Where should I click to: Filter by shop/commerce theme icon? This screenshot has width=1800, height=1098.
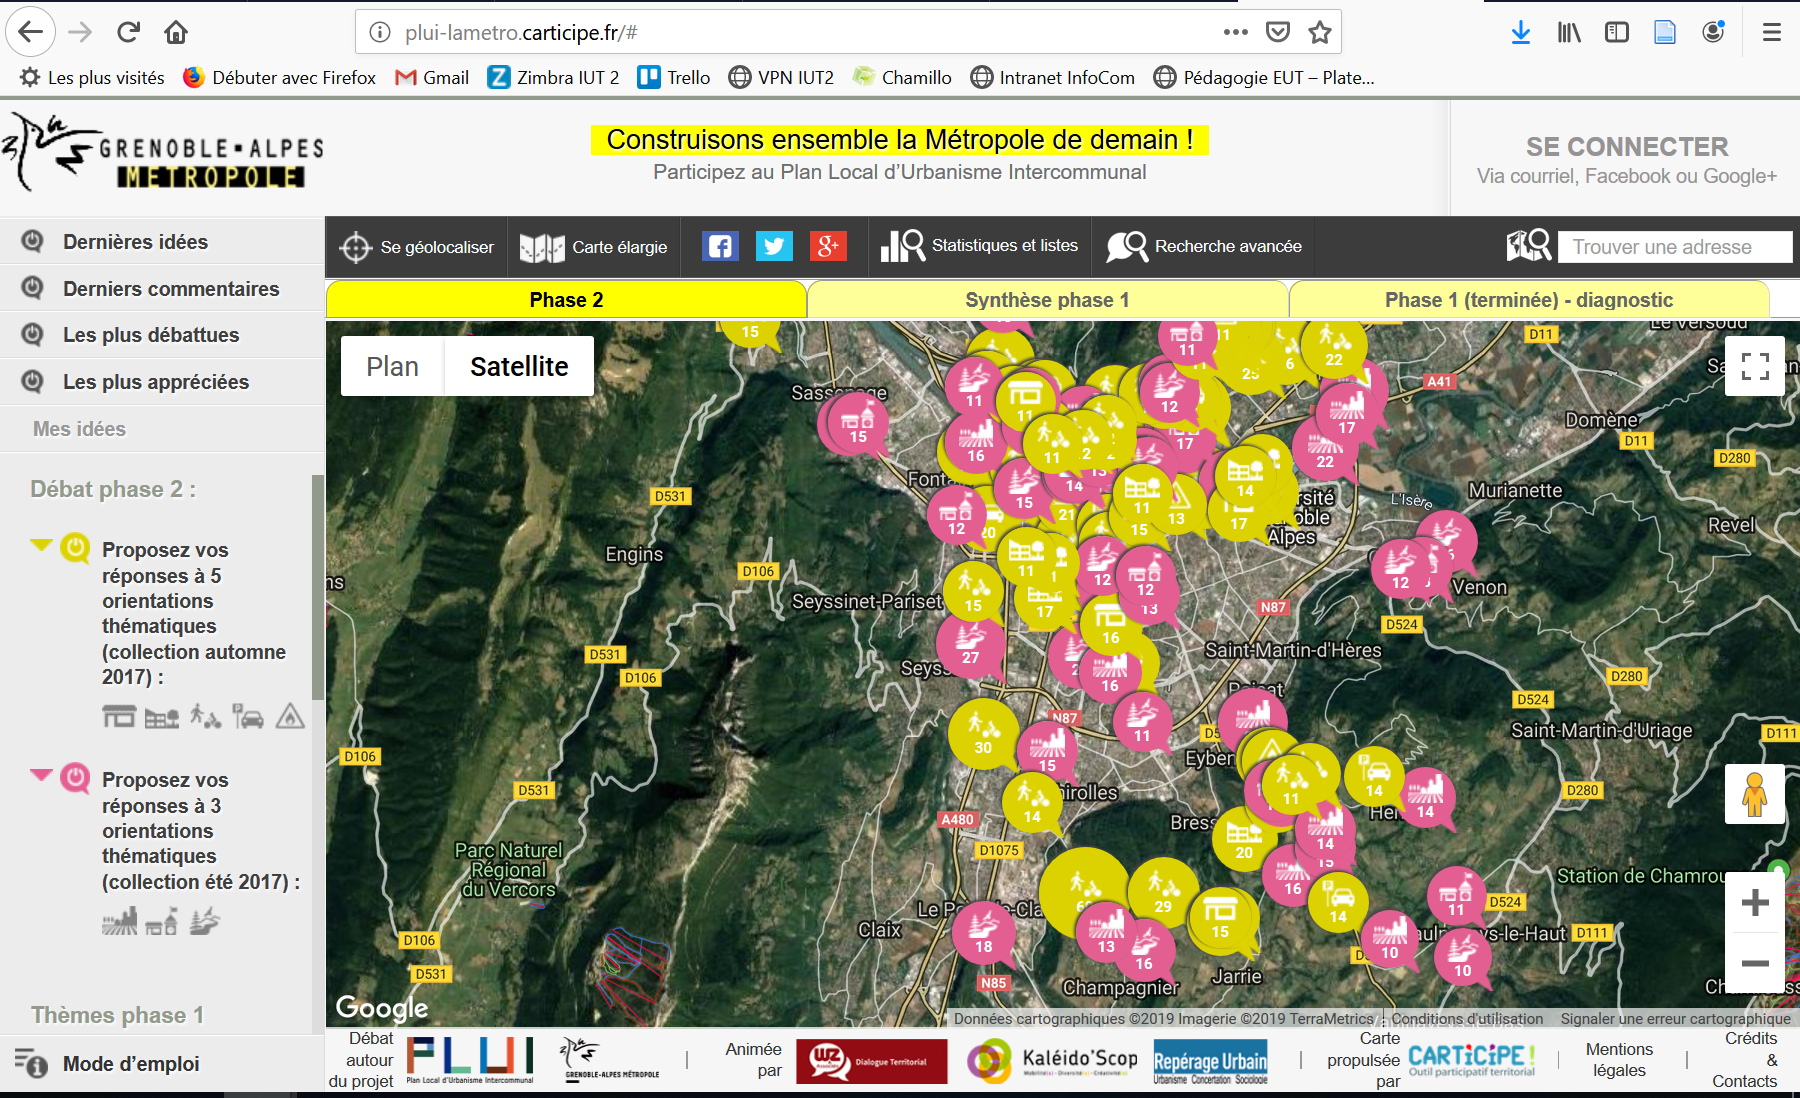click(119, 716)
